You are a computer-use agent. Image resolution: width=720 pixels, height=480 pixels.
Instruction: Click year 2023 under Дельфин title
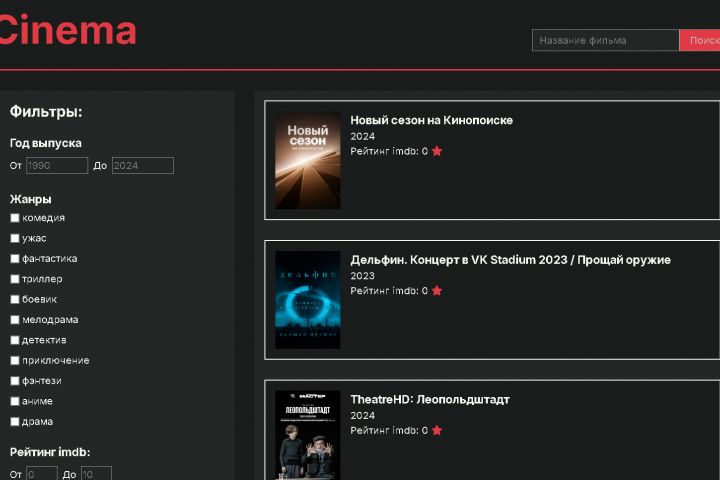(362, 276)
